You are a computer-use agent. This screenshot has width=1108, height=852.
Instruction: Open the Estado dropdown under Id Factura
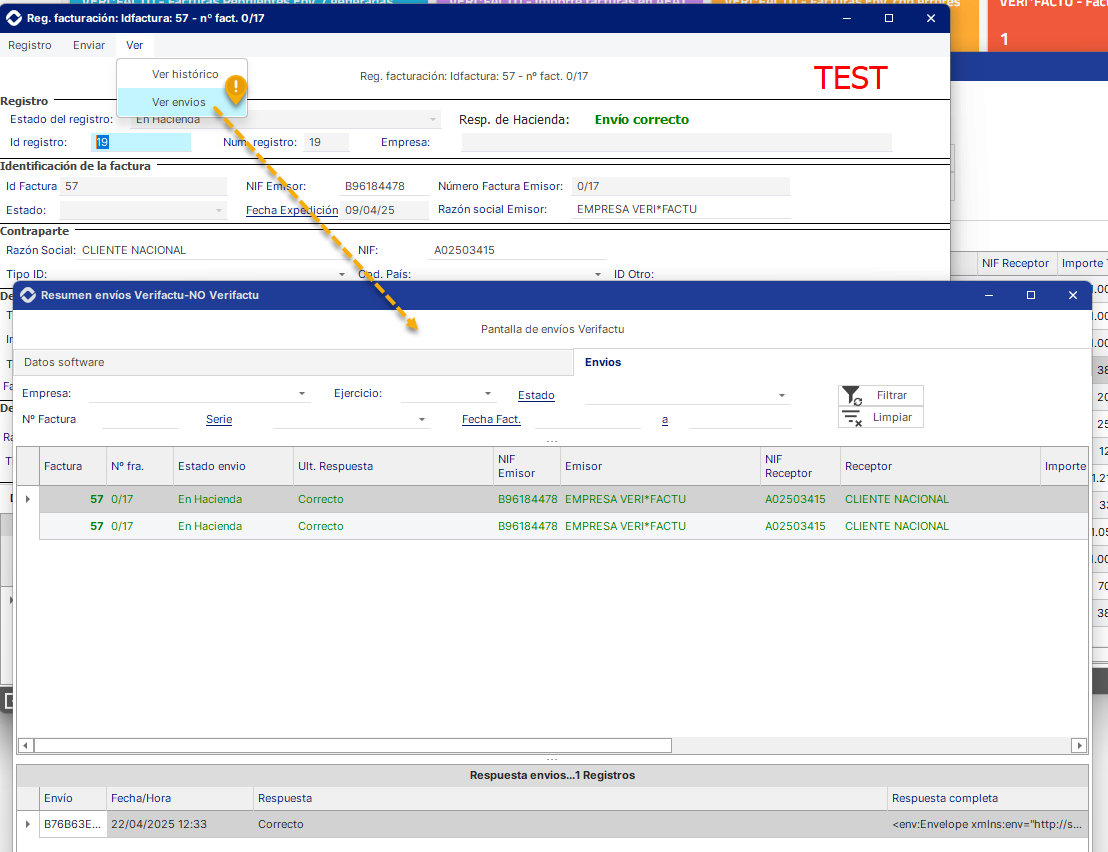[x=219, y=211]
